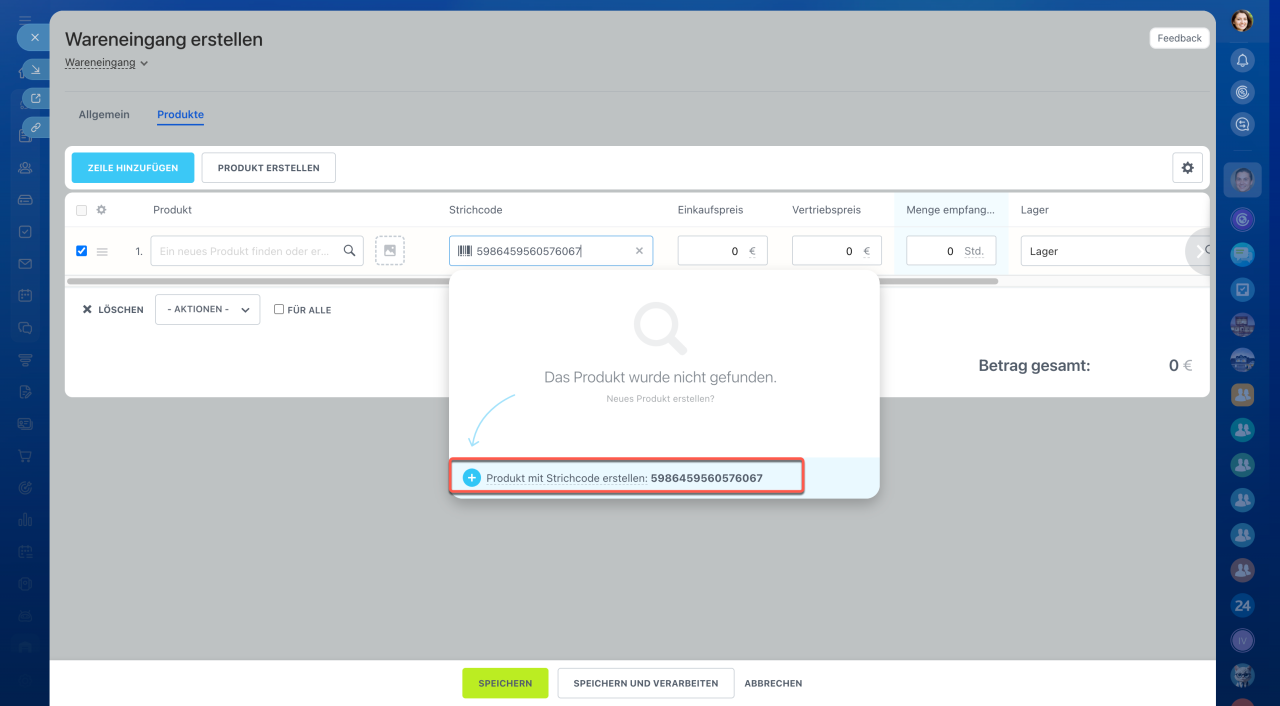Open the mail icon in left sidebar
The image size is (1280, 706).
click(x=25, y=264)
